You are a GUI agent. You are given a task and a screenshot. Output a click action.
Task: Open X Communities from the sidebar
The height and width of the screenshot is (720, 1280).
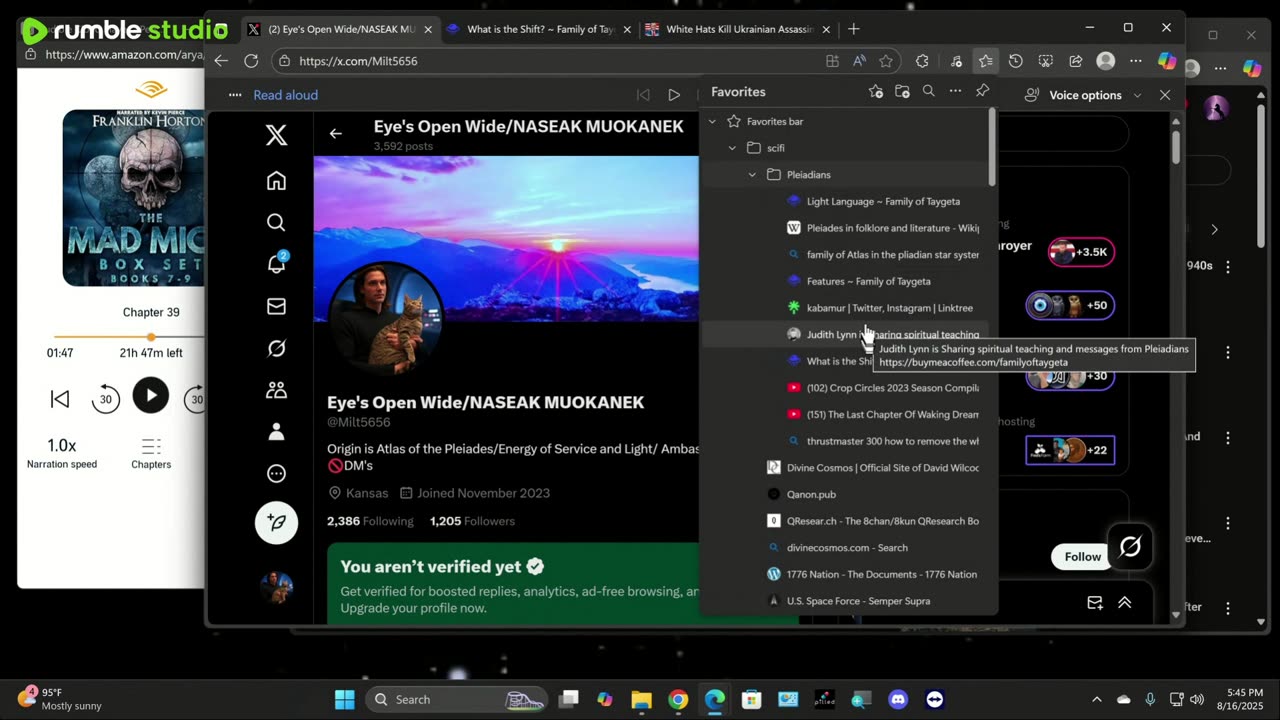pyautogui.click(x=276, y=390)
